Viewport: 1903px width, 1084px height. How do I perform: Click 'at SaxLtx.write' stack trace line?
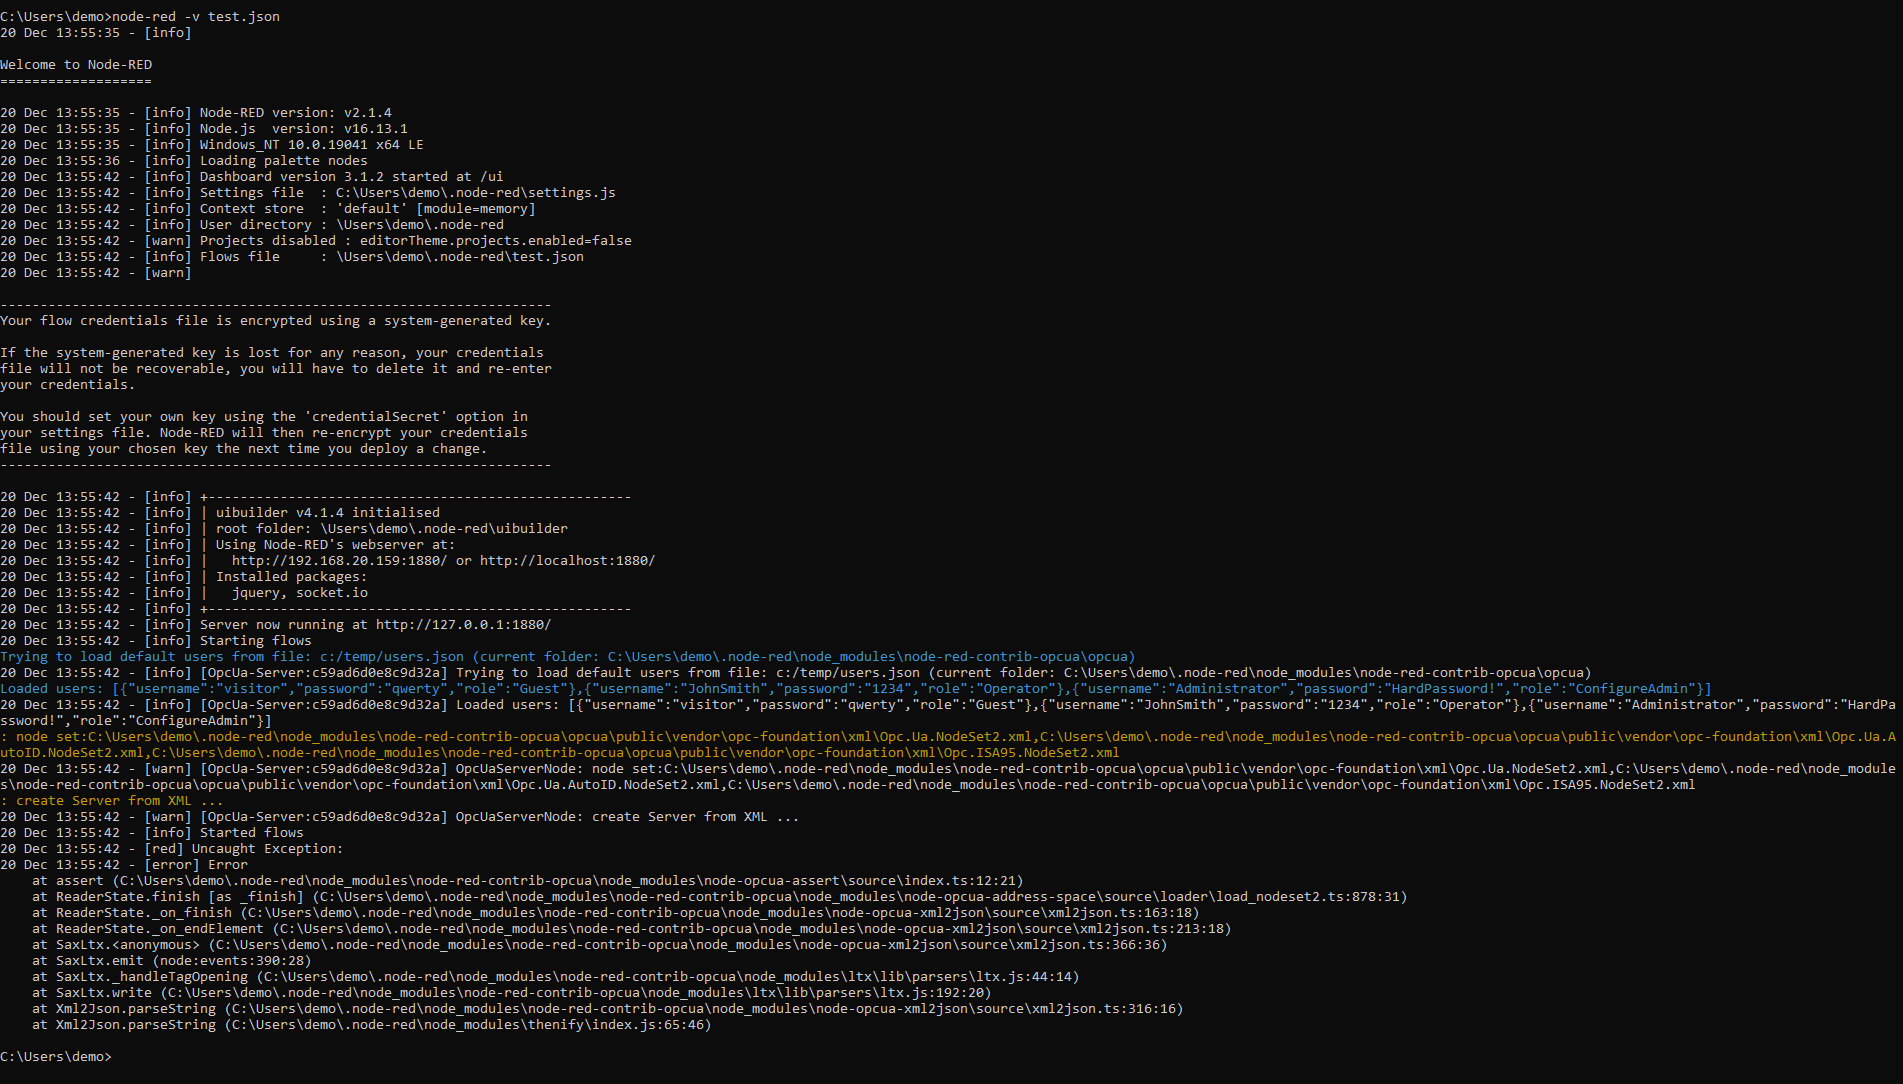pos(512,993)
